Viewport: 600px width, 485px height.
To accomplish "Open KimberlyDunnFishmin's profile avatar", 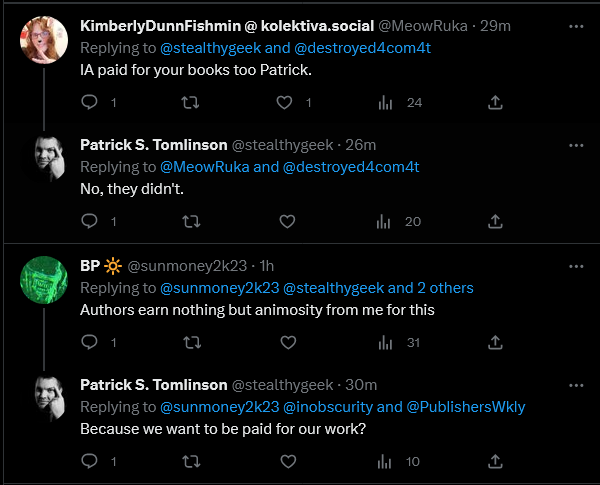I will [x=44, y=39].
